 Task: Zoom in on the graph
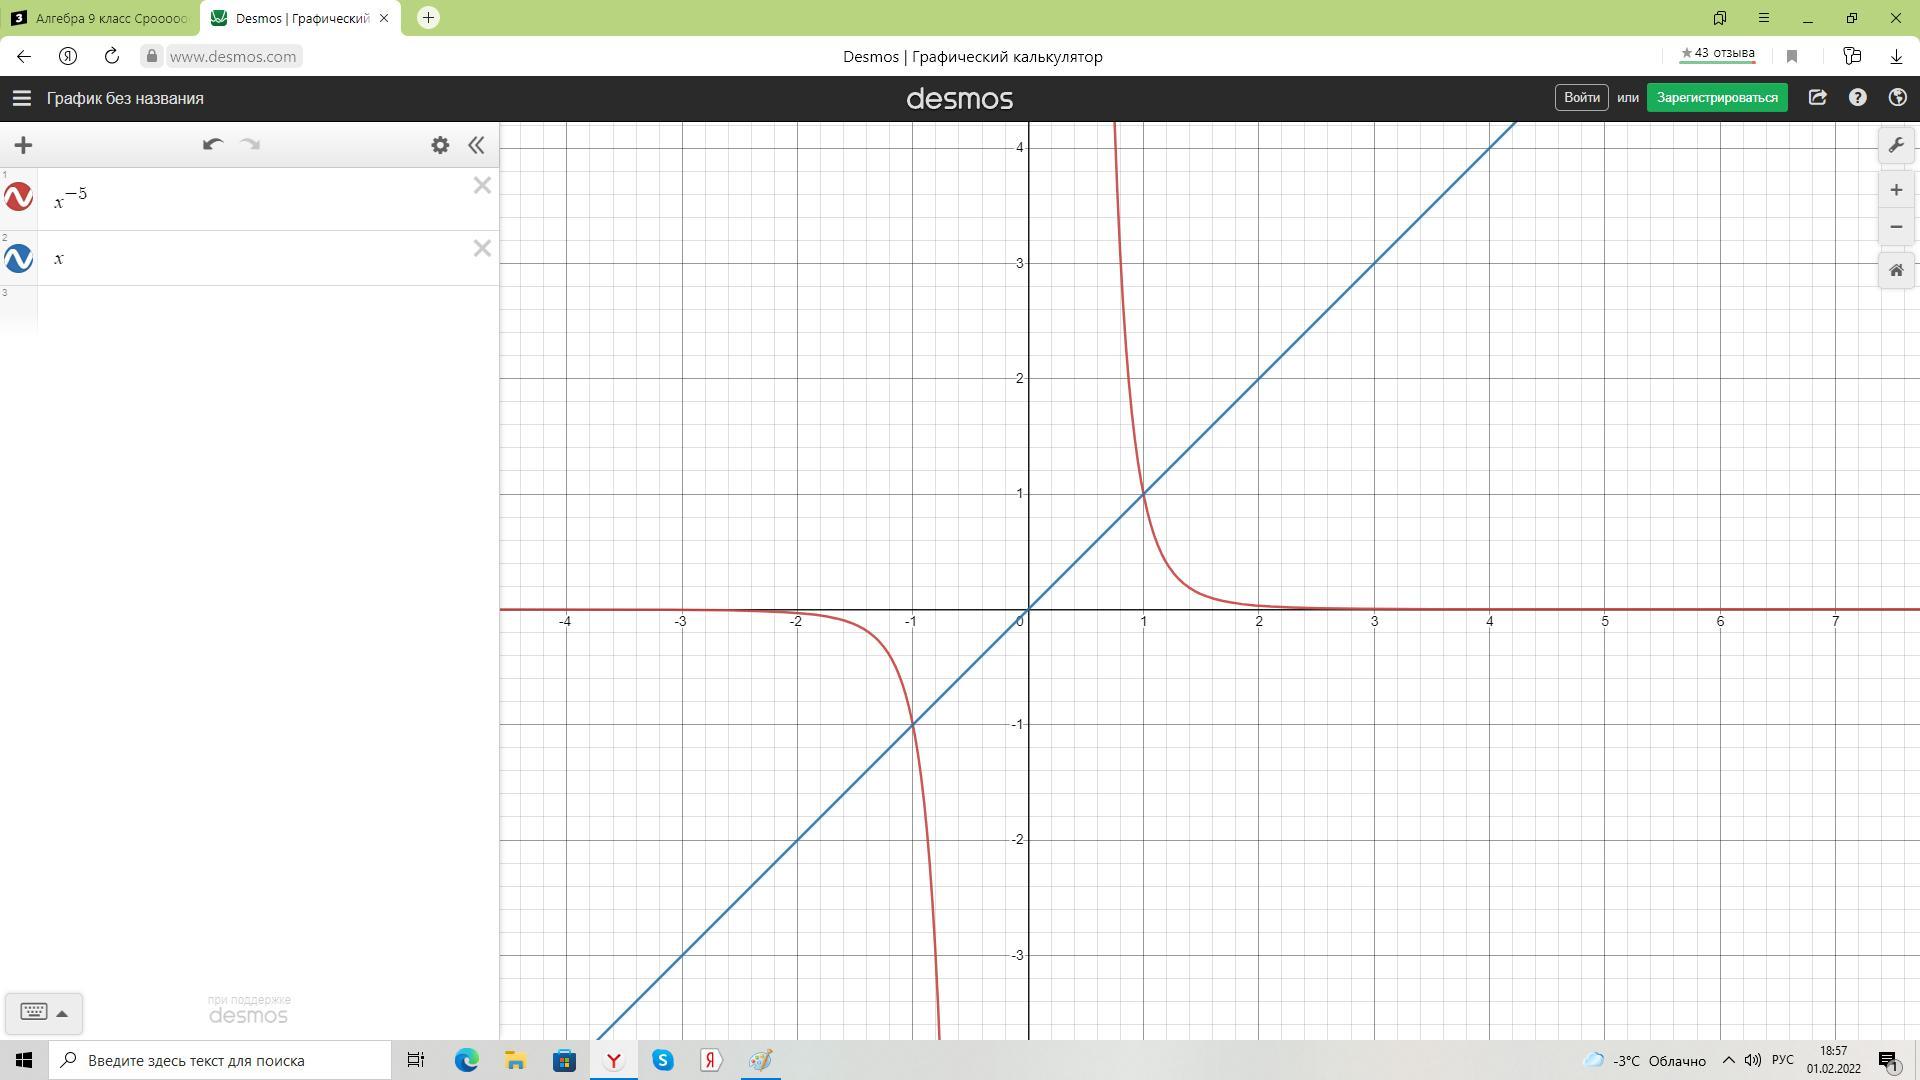1896,190
